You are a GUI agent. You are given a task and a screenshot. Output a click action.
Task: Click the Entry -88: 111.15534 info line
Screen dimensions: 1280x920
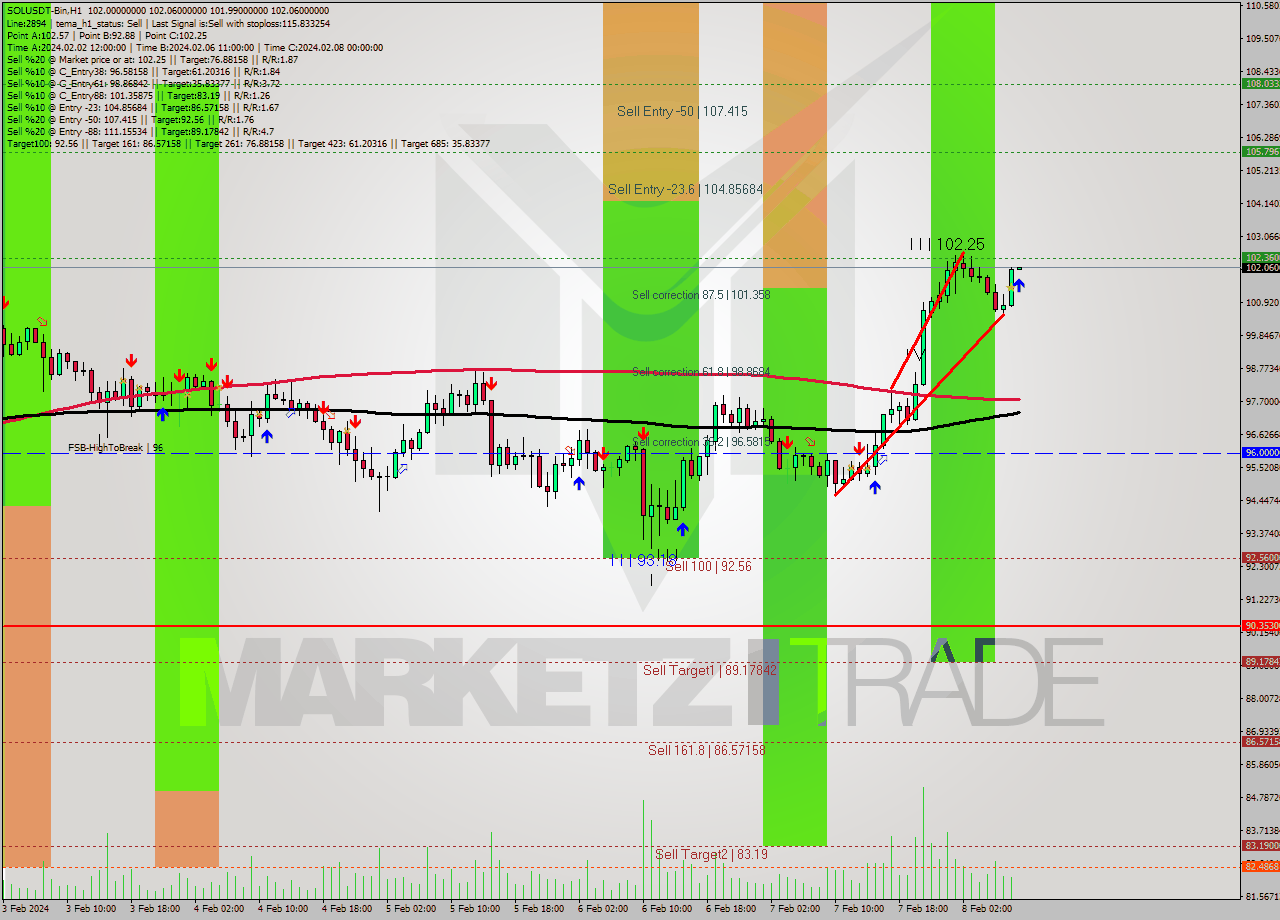tap(140, 131)
